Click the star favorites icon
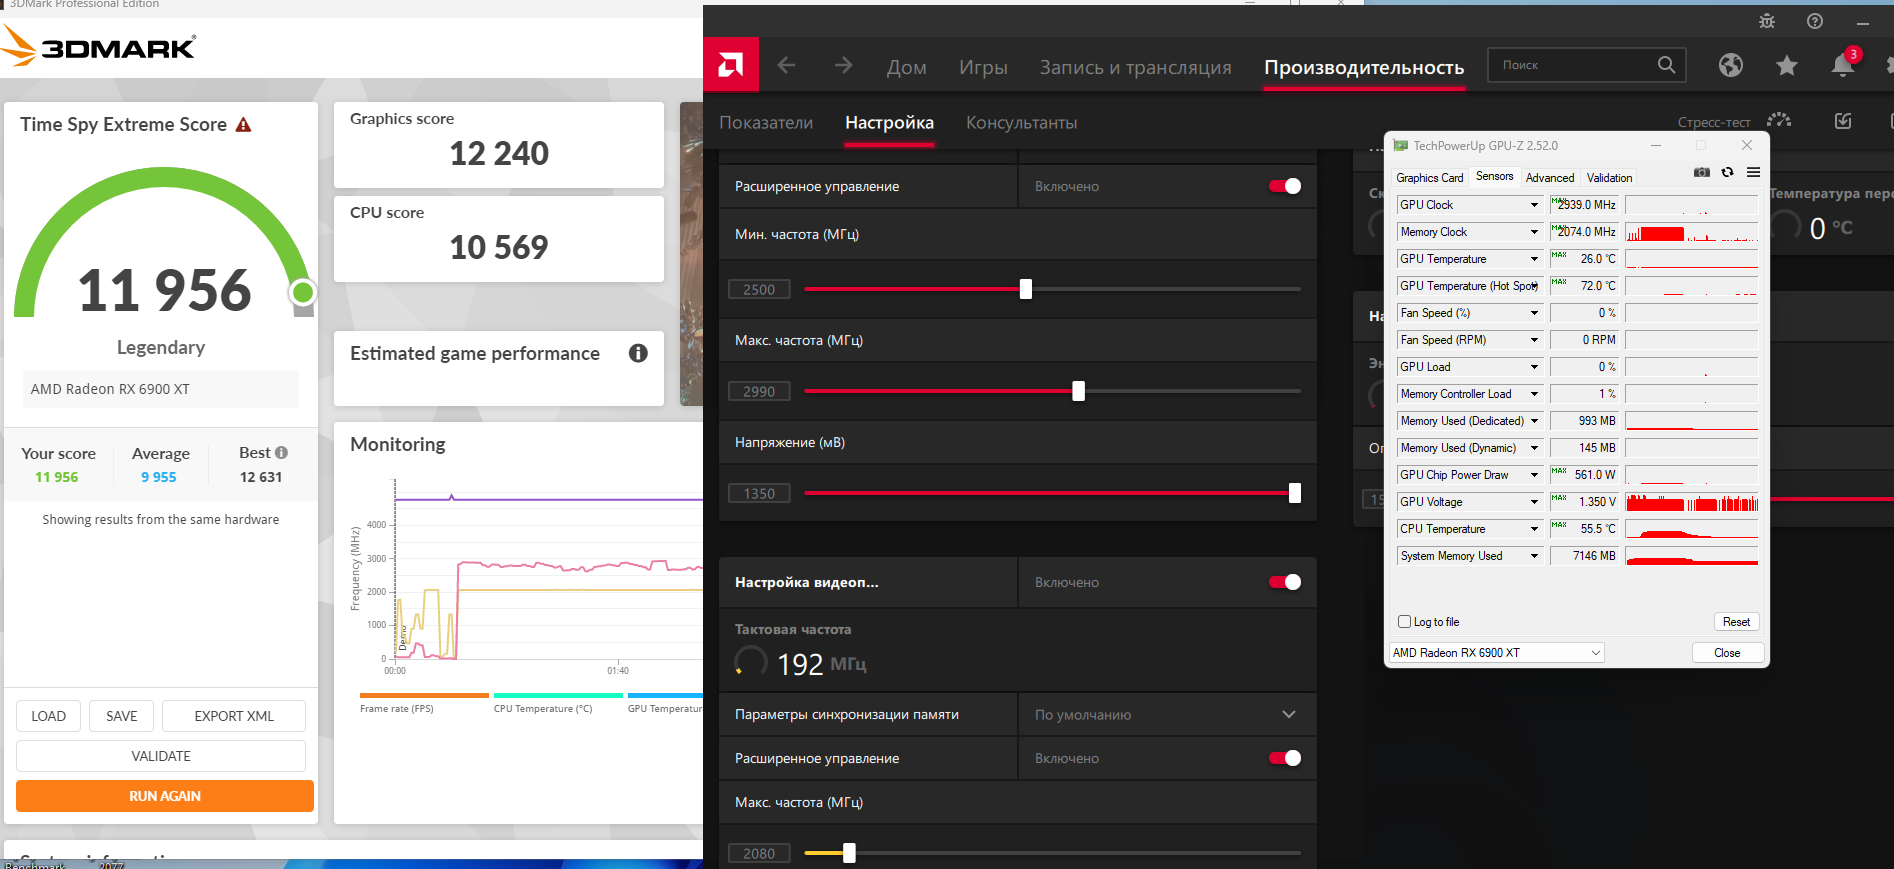1894x869 pixels. (1787, 66)
